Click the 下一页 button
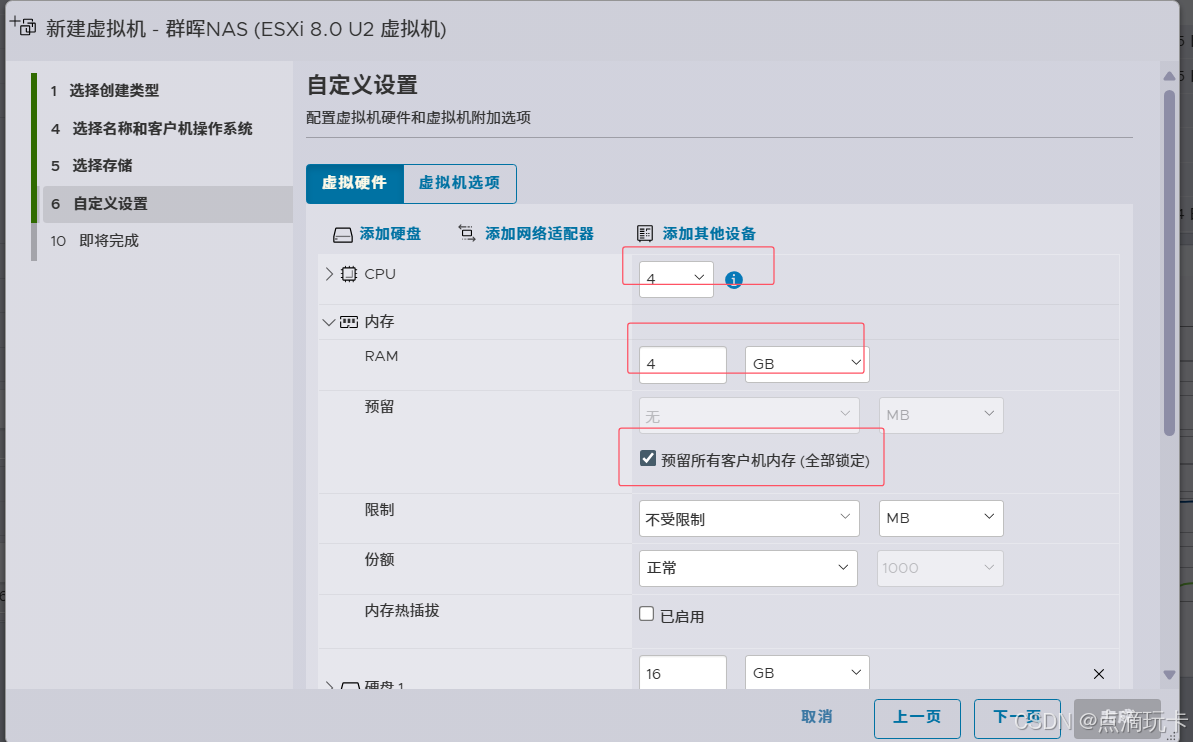Image resolution: width=1193 pixels, height=742 pixels. [1017, 718]
